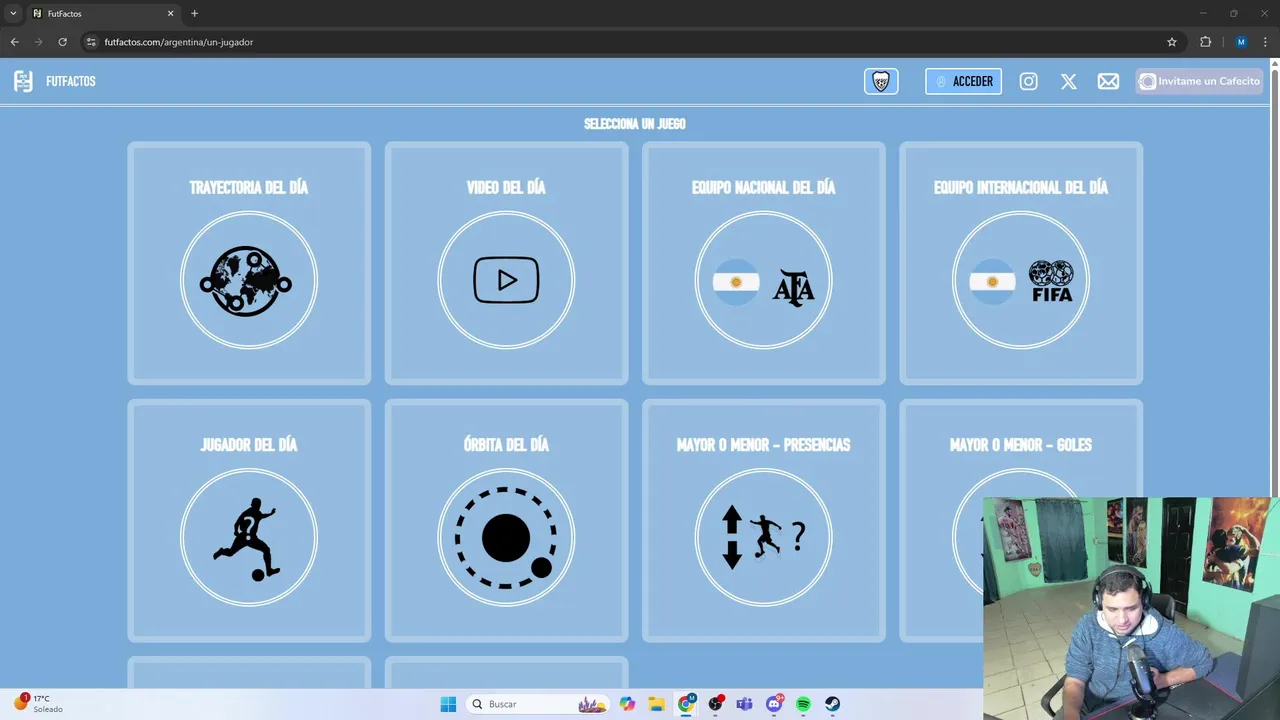Click the Mayor o Menor - Presencias title
Screen dimensions: 1280x720
point(763,445)
